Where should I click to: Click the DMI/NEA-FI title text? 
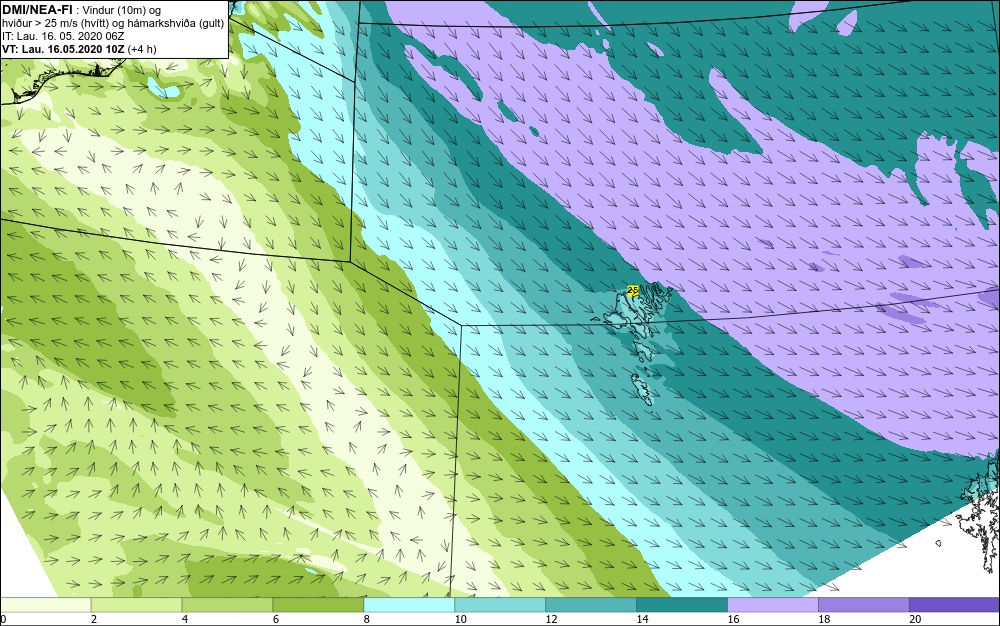tap(37, 10)
